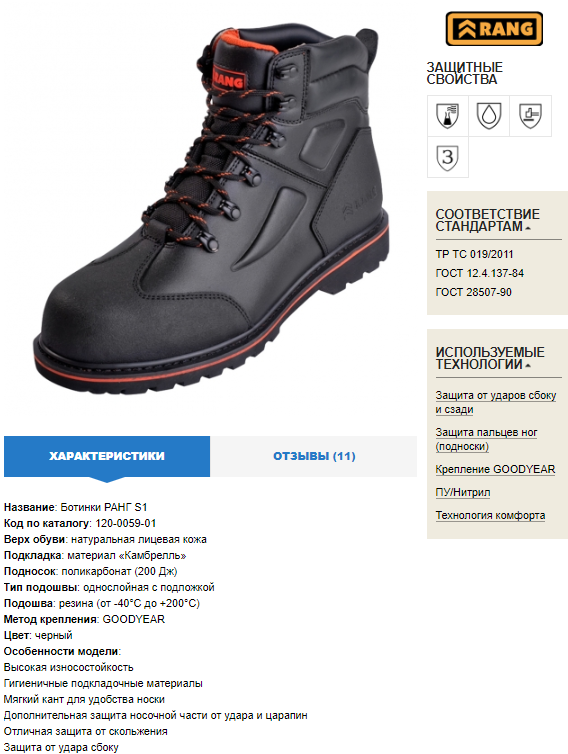568x754 pixels.
Task: Click the ГОСТ 28507-90 standard entry
Action: pos(473,292)
